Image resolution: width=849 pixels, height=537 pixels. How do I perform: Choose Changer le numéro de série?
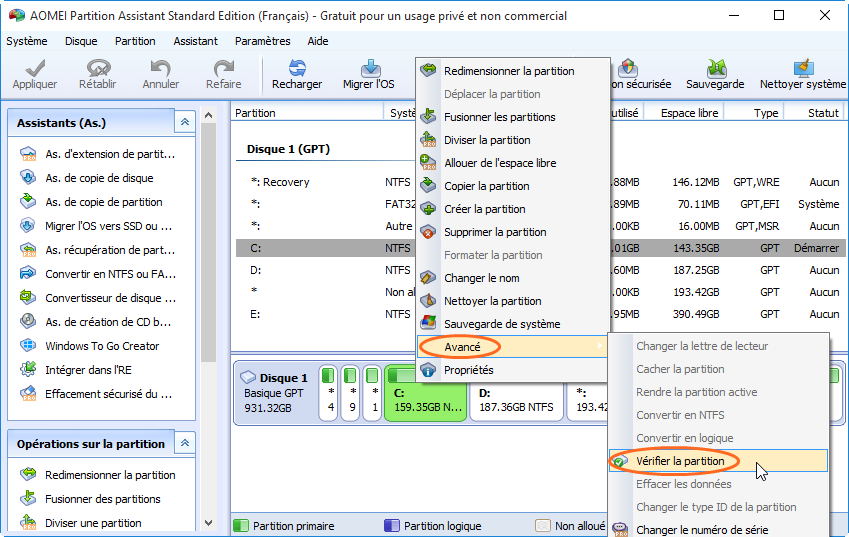coord(719,530)
